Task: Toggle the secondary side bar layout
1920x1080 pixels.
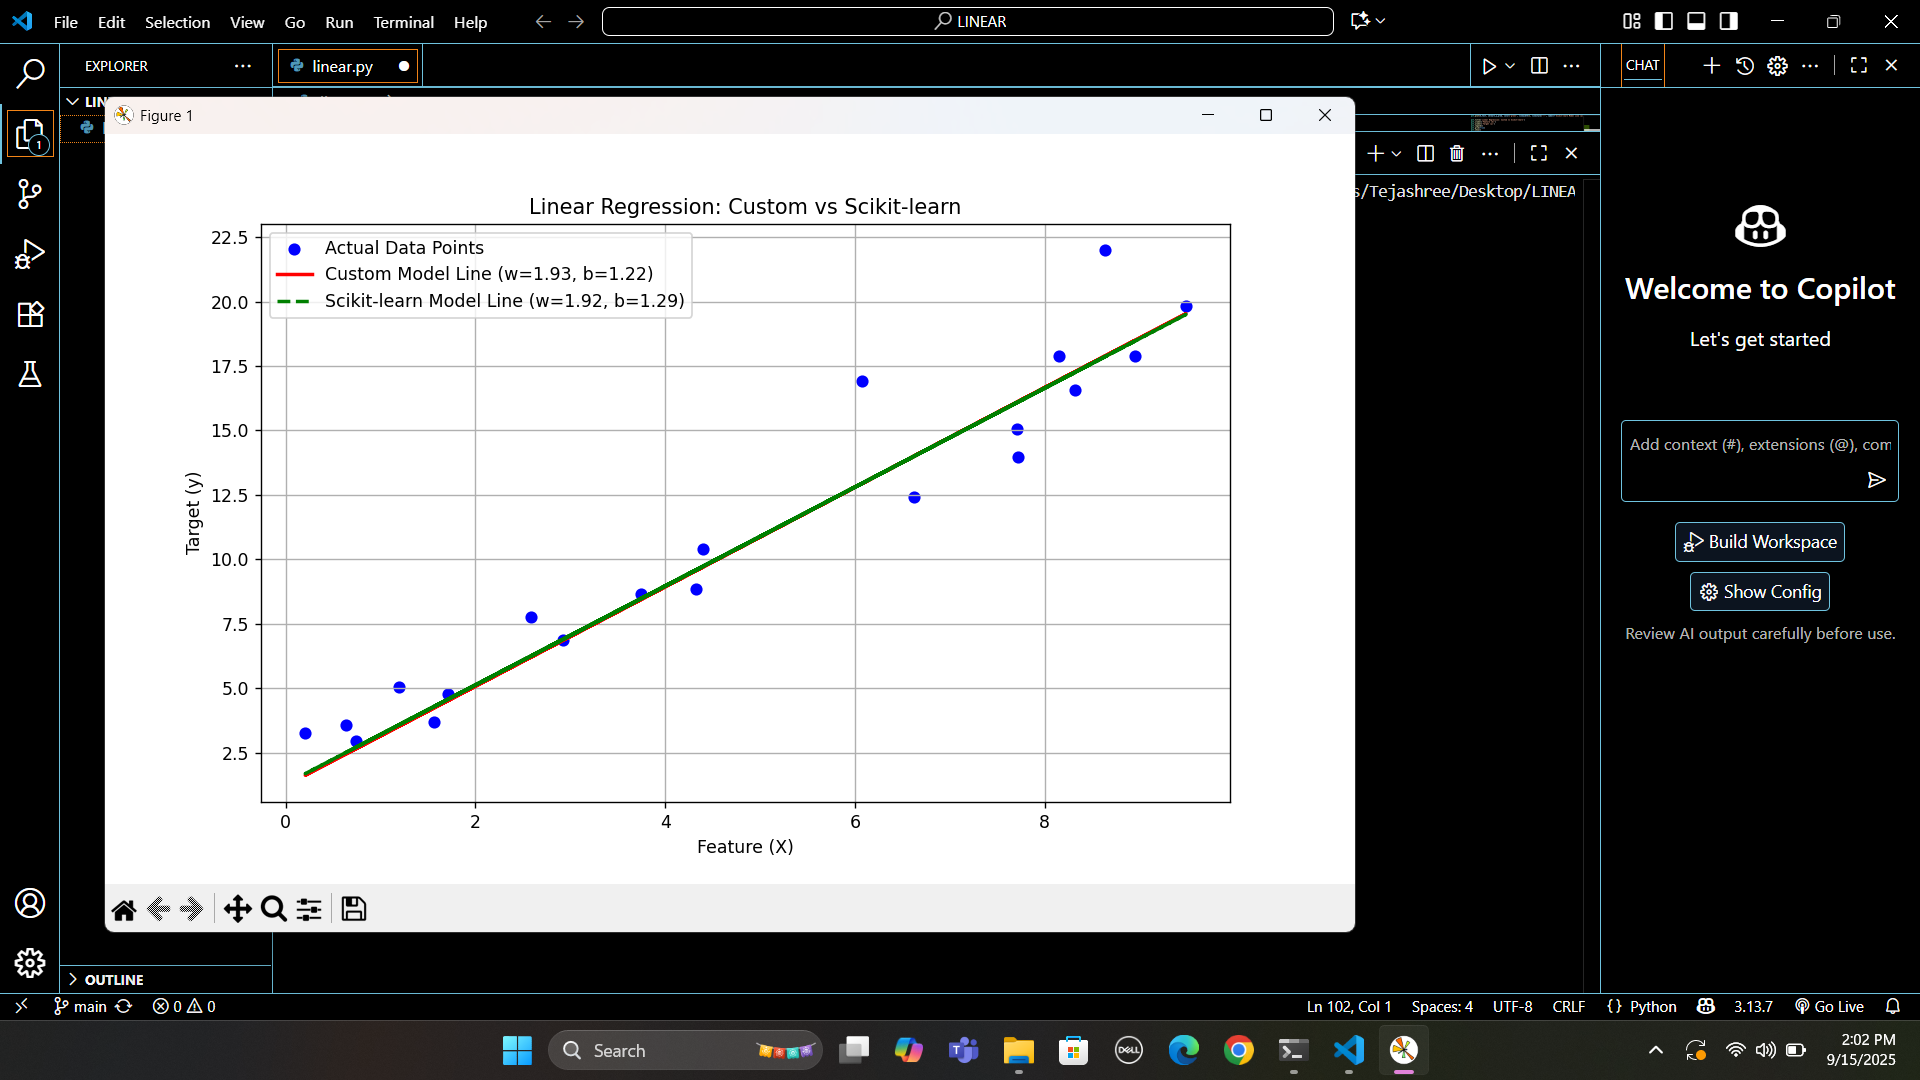Action: coord(1728,21)
